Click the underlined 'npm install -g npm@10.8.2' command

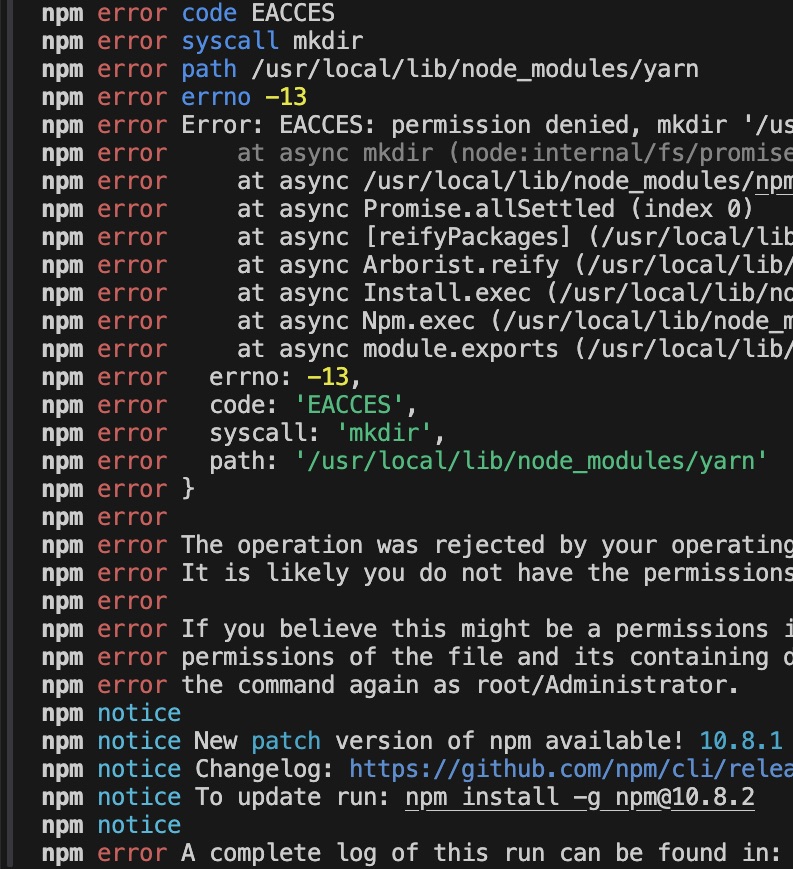[580, 797]
